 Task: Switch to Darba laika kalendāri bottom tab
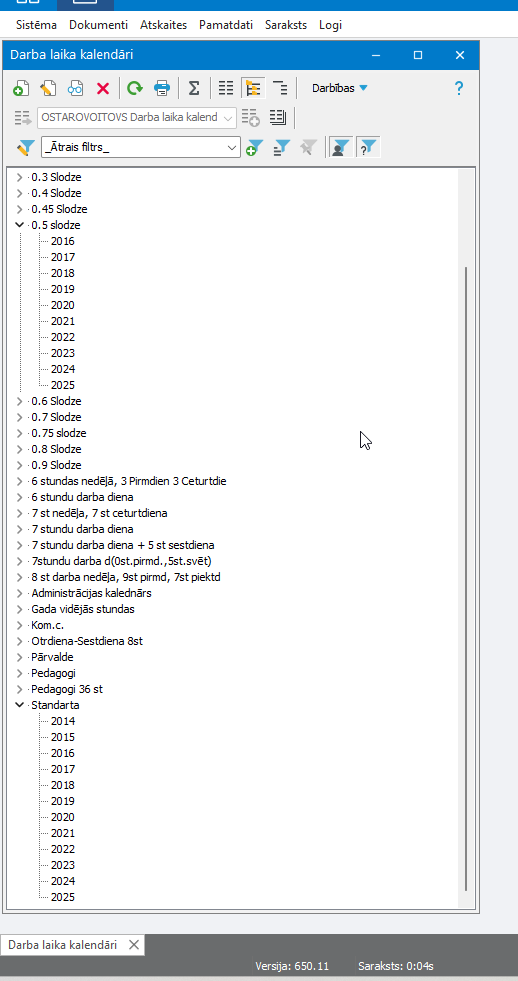pos(63,945)
